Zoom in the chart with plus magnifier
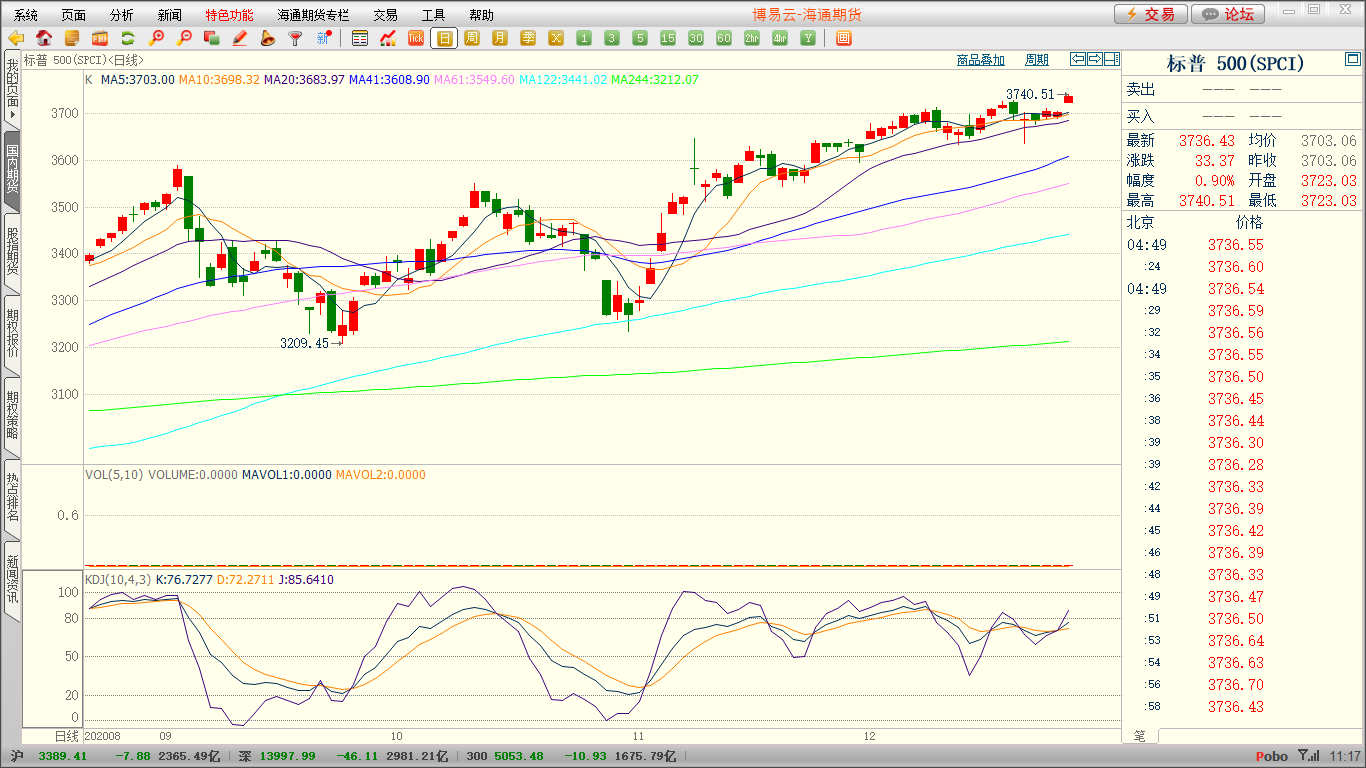The width and height of the screenshot is (1366, 768). (156, 38)
